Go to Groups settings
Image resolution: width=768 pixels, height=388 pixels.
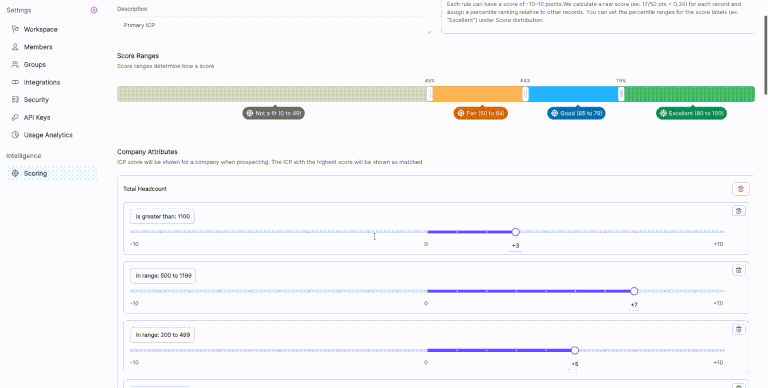pos(35,65)
